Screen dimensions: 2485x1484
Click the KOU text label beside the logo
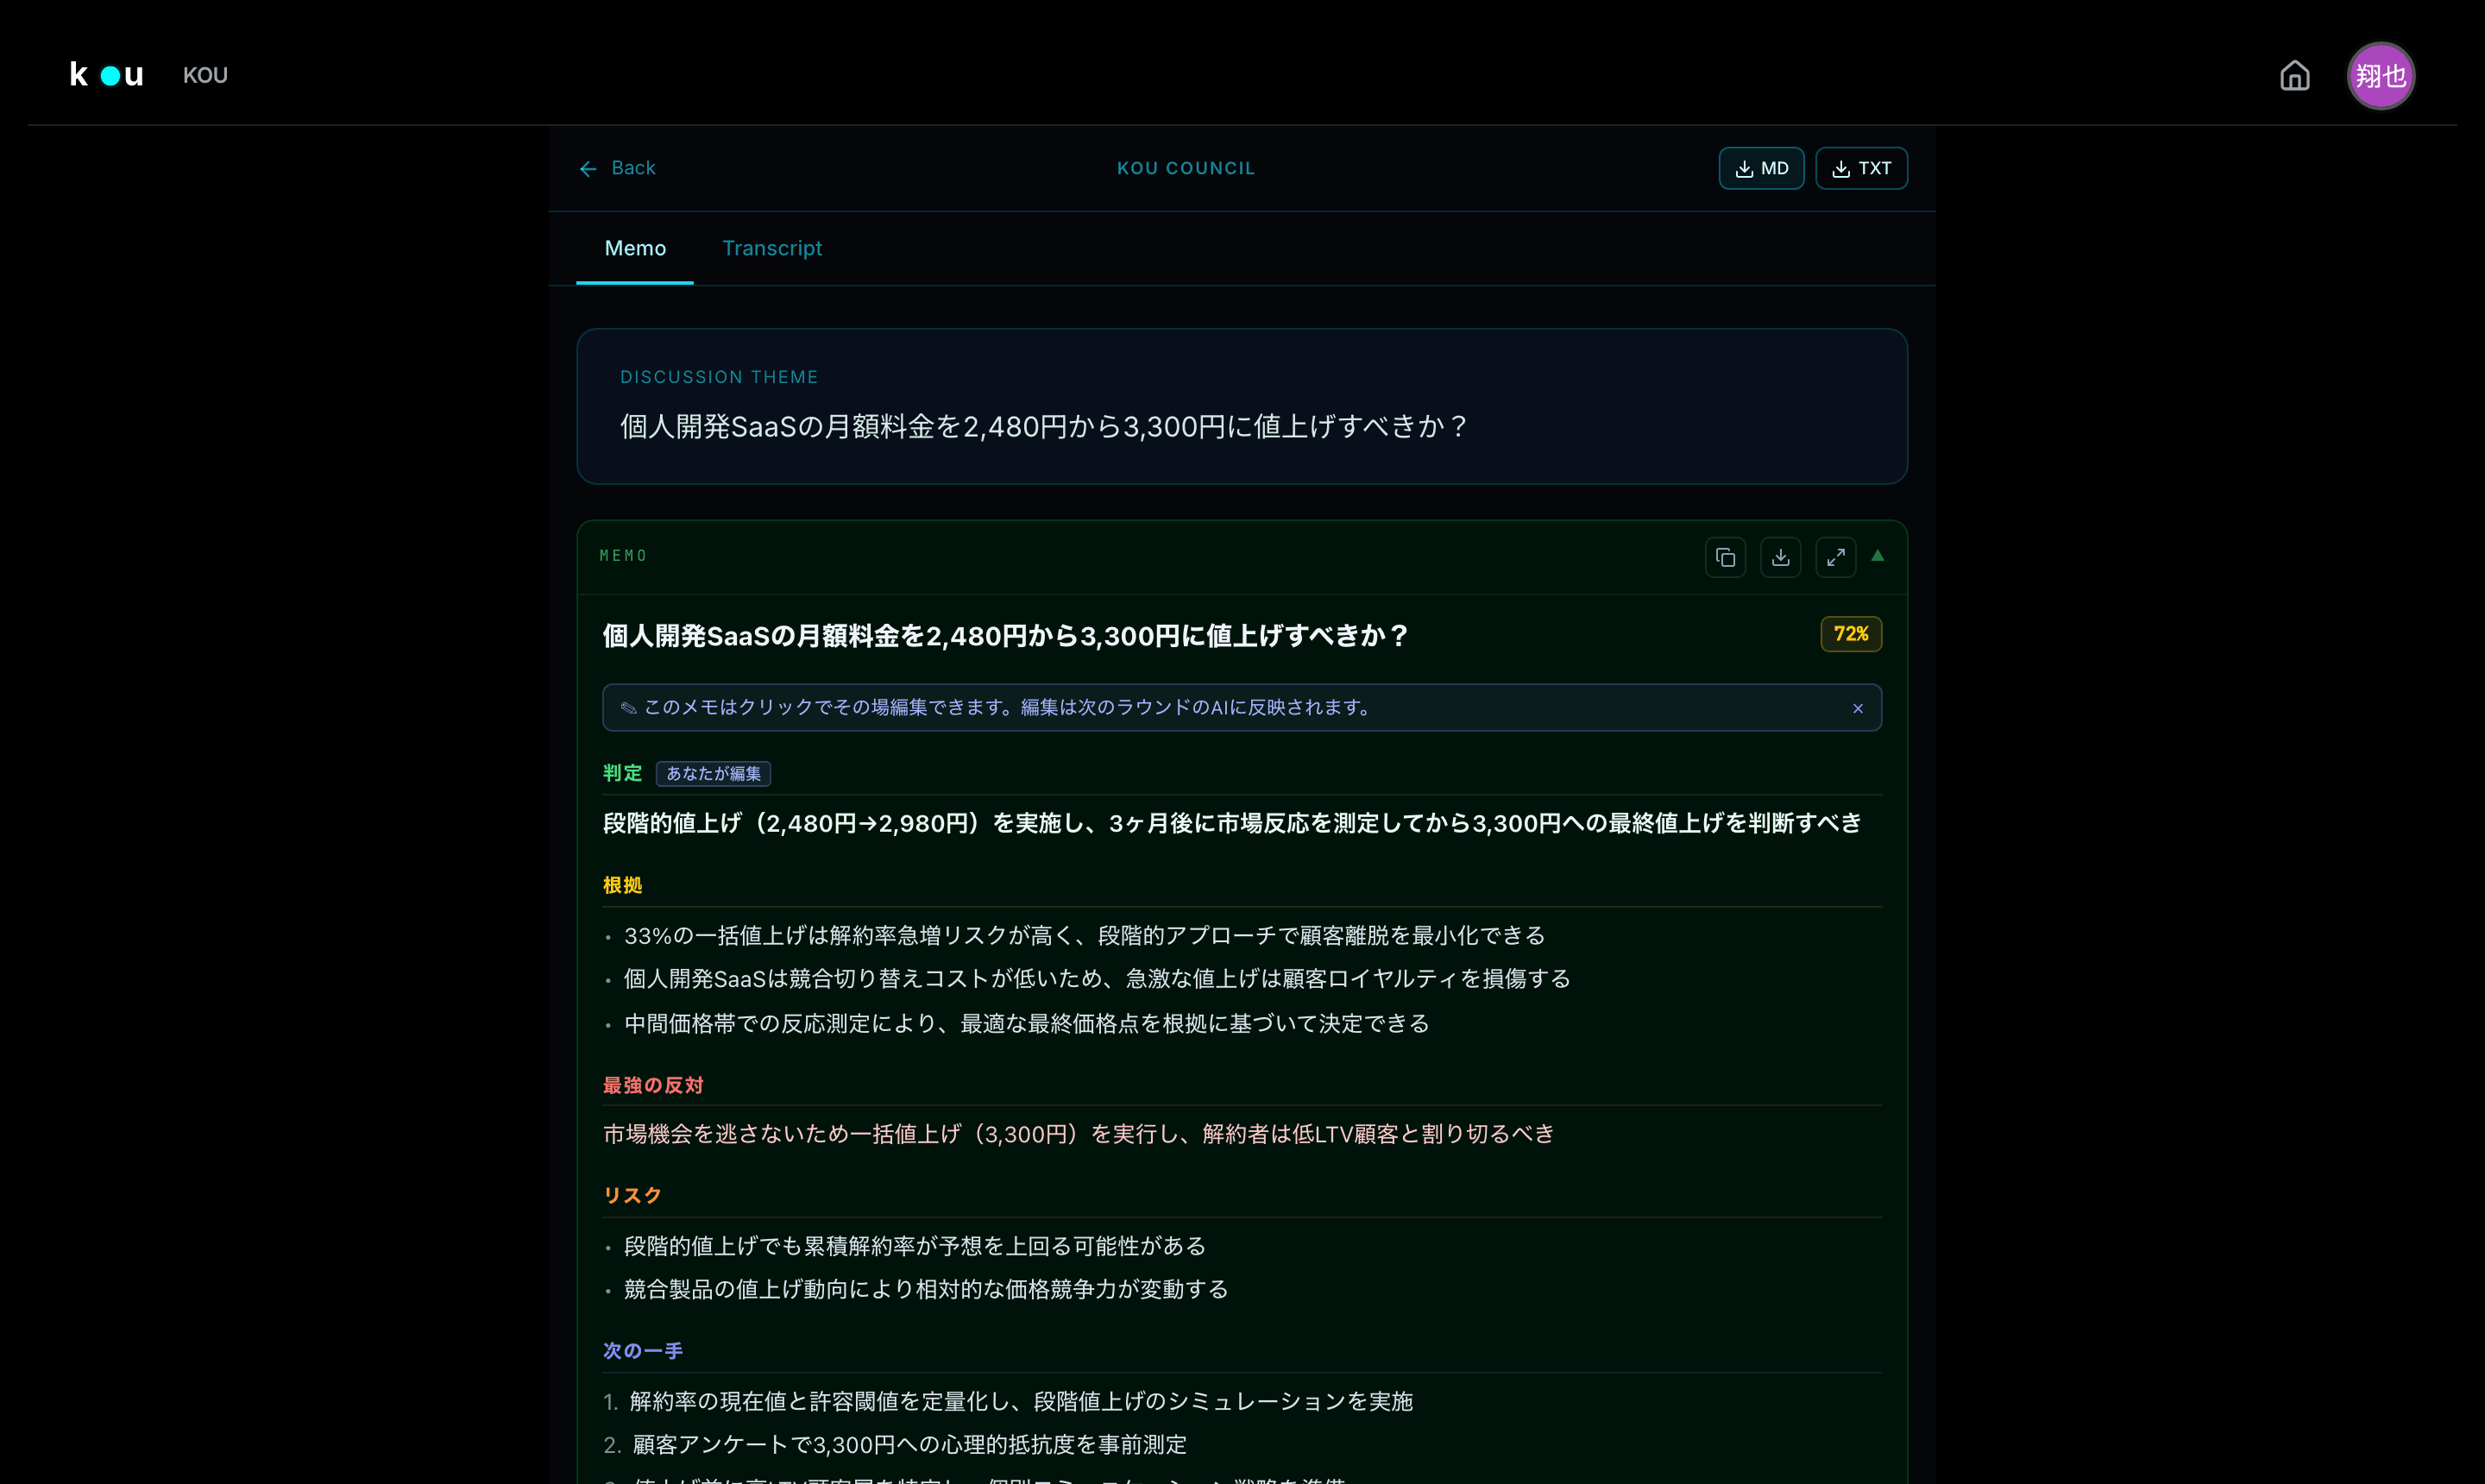(x=205, y=75)
